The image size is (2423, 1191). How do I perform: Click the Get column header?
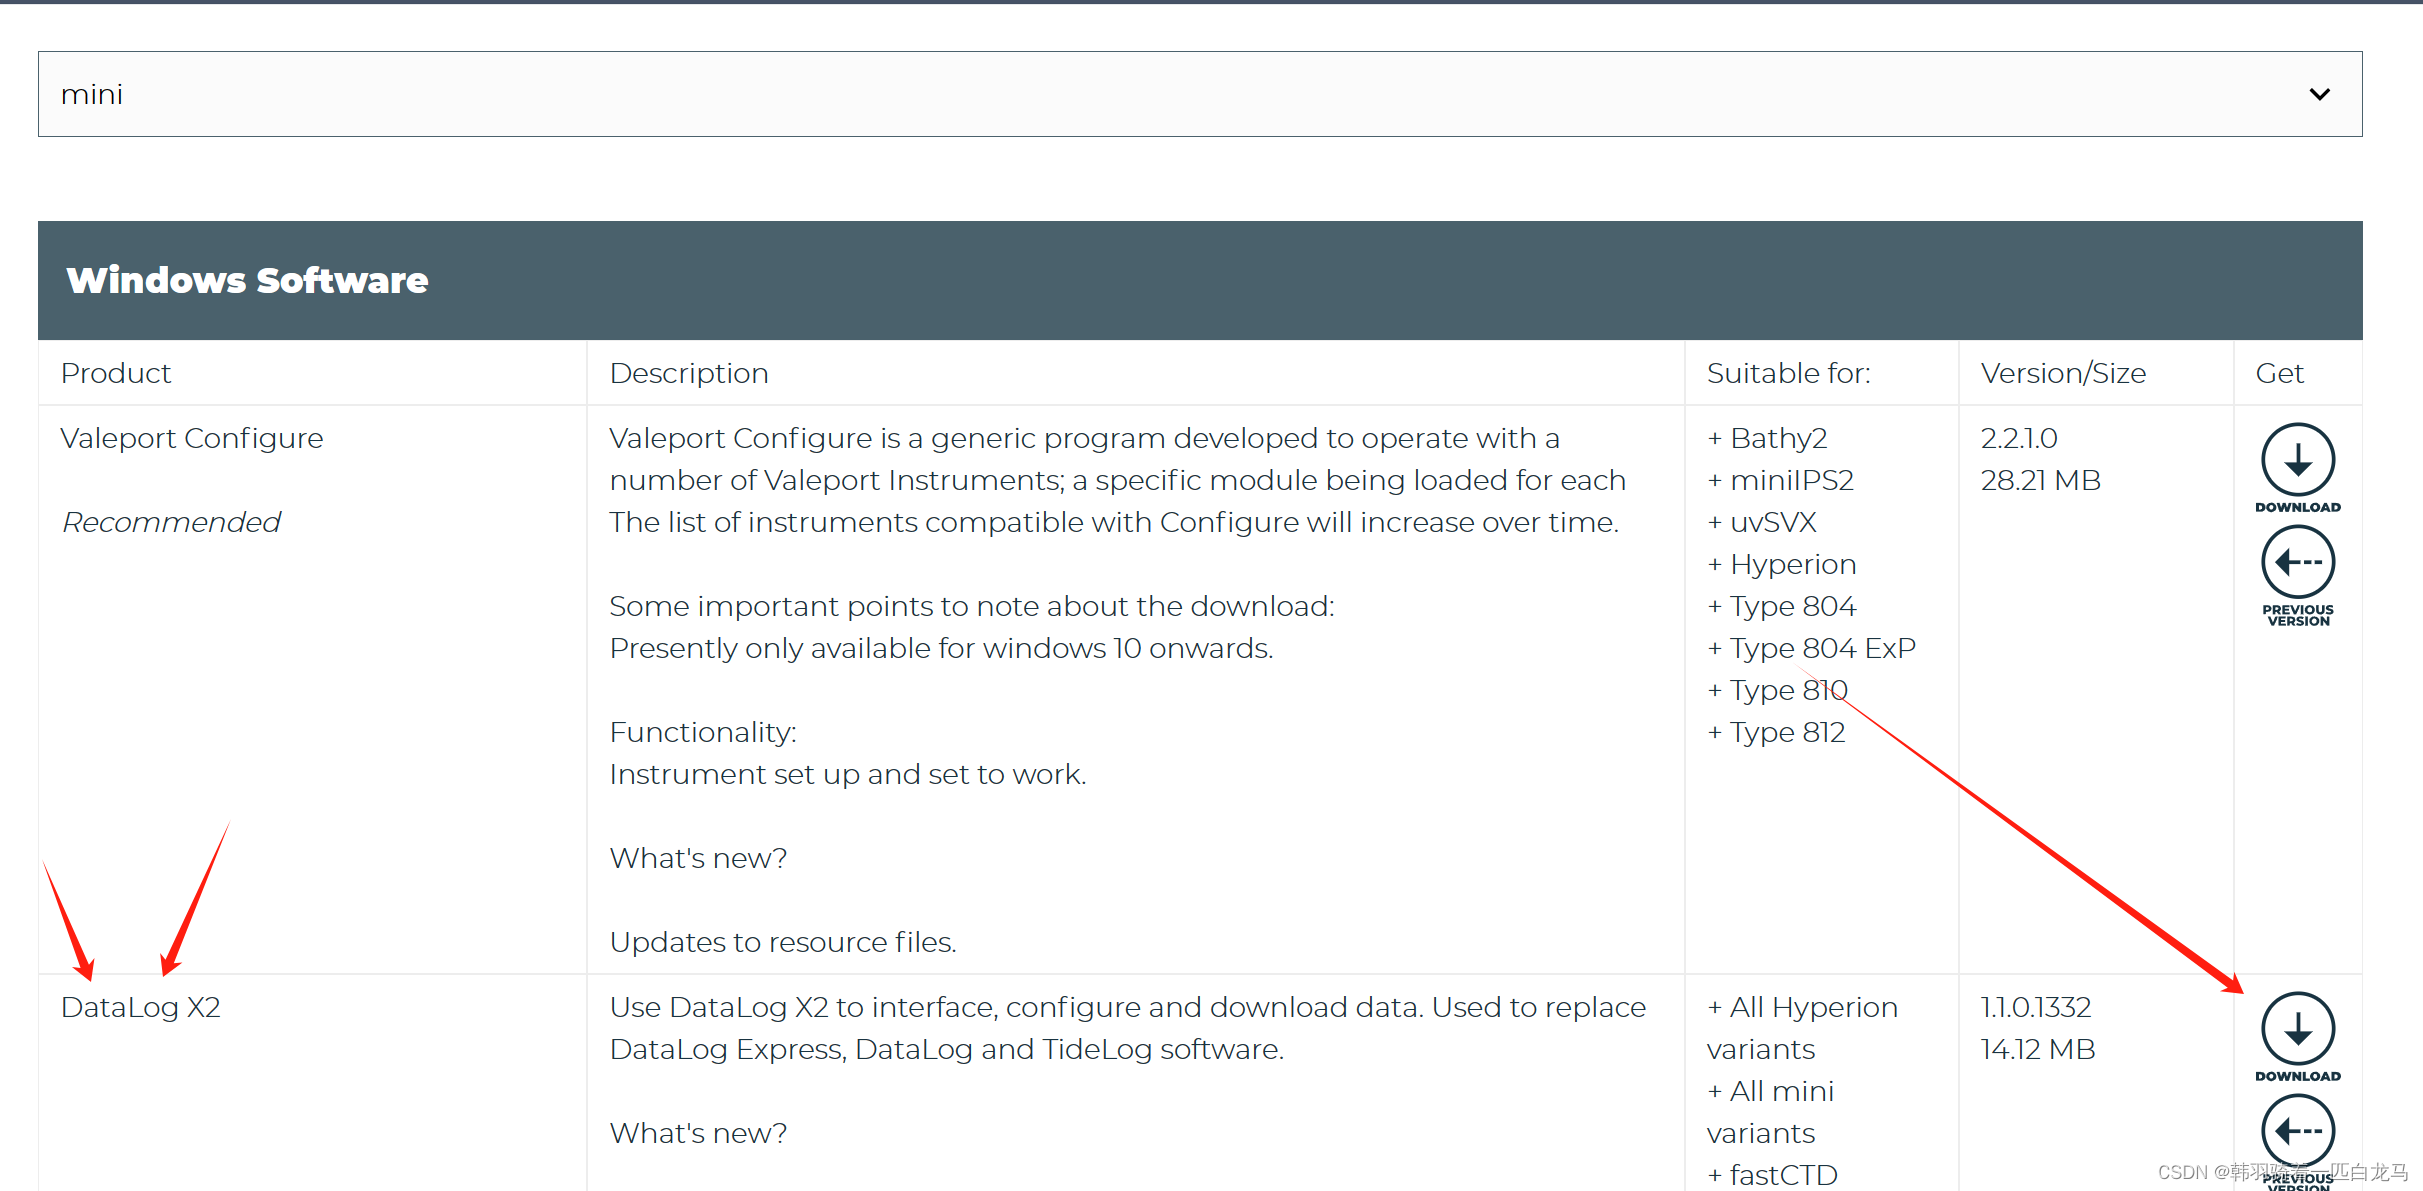pos(2279,373)
